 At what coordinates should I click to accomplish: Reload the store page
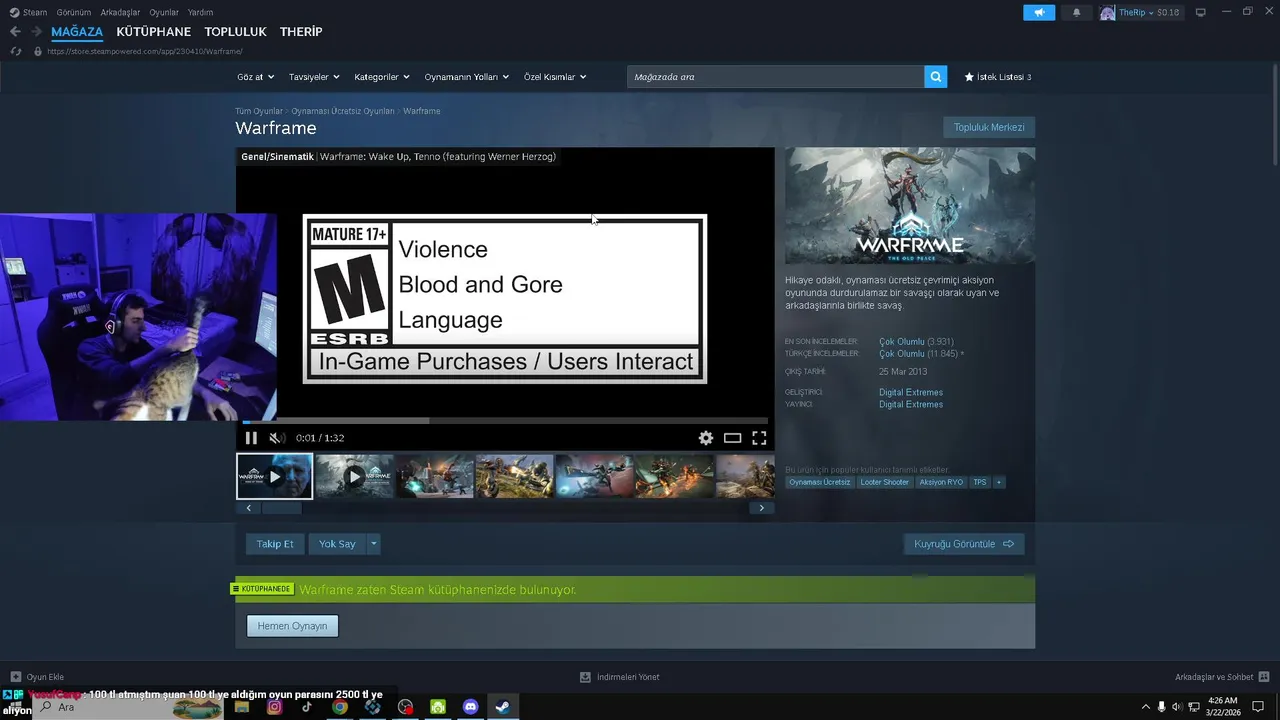[x=15, y=51]
